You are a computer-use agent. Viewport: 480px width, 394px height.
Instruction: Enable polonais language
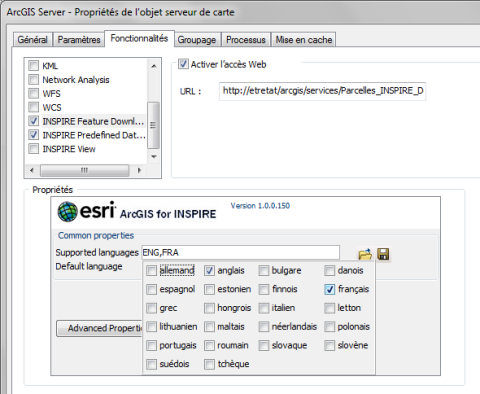329,327
